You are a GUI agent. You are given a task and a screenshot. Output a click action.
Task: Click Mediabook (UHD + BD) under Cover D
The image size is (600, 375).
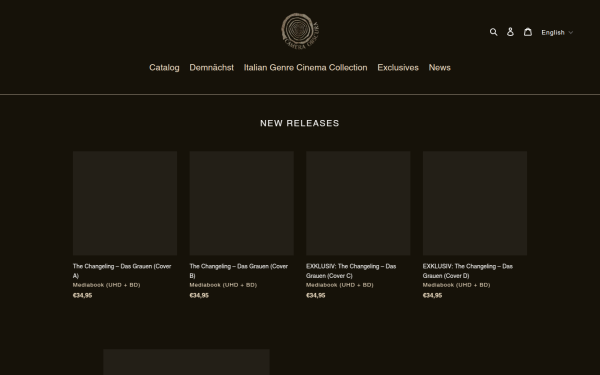coord(457,285)
